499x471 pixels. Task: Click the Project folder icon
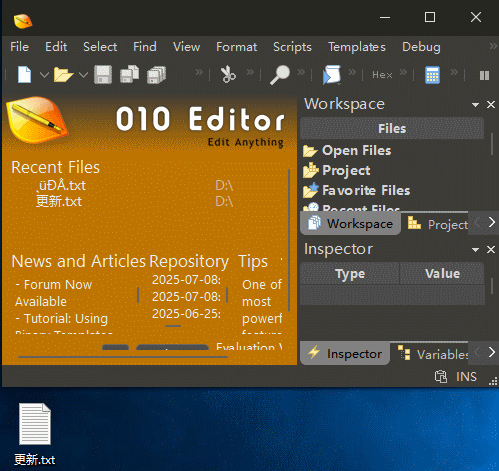(311, 170)
